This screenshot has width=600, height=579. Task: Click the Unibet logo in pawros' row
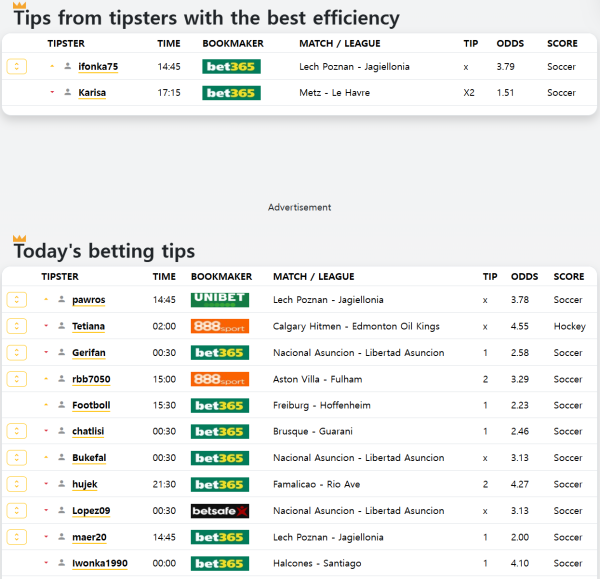click(x=219, y=300)
